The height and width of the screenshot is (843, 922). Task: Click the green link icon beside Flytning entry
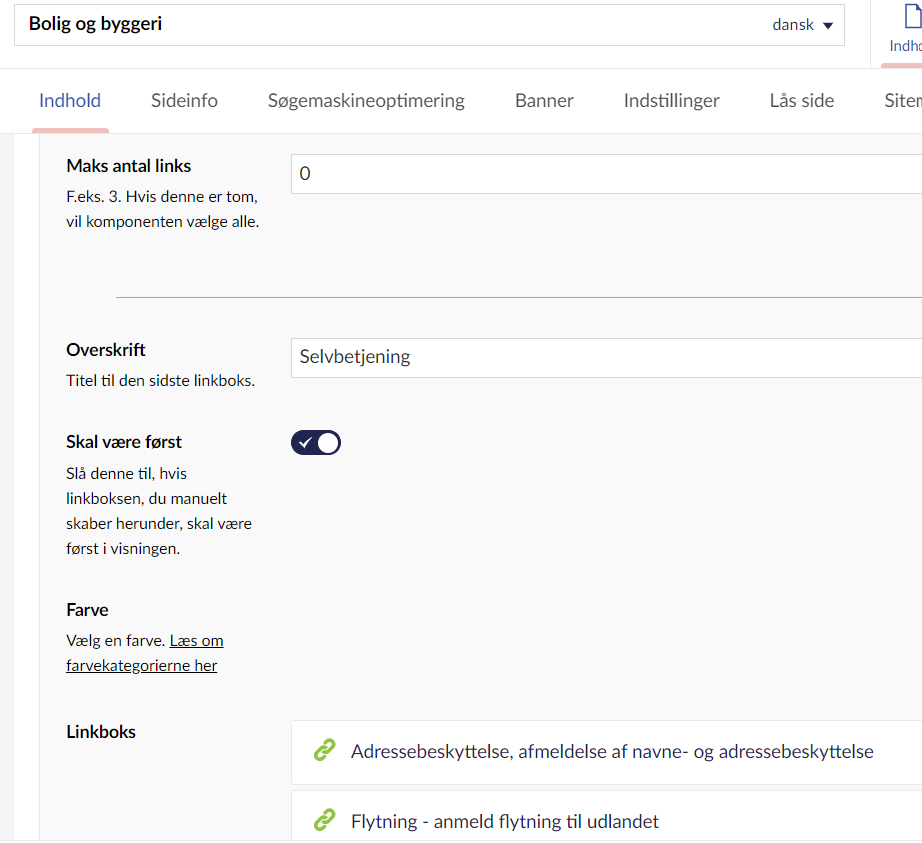pyautogui.click(x=323, y=821)
